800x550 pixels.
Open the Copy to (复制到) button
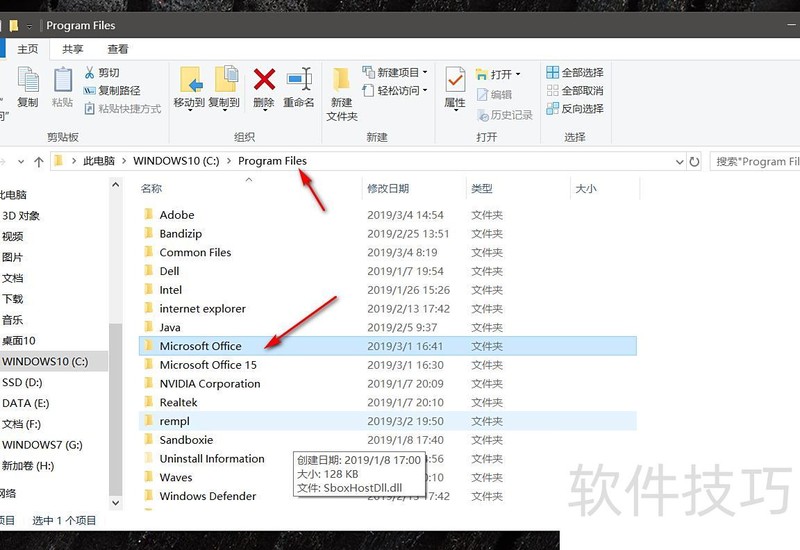[x=224, y=88]
